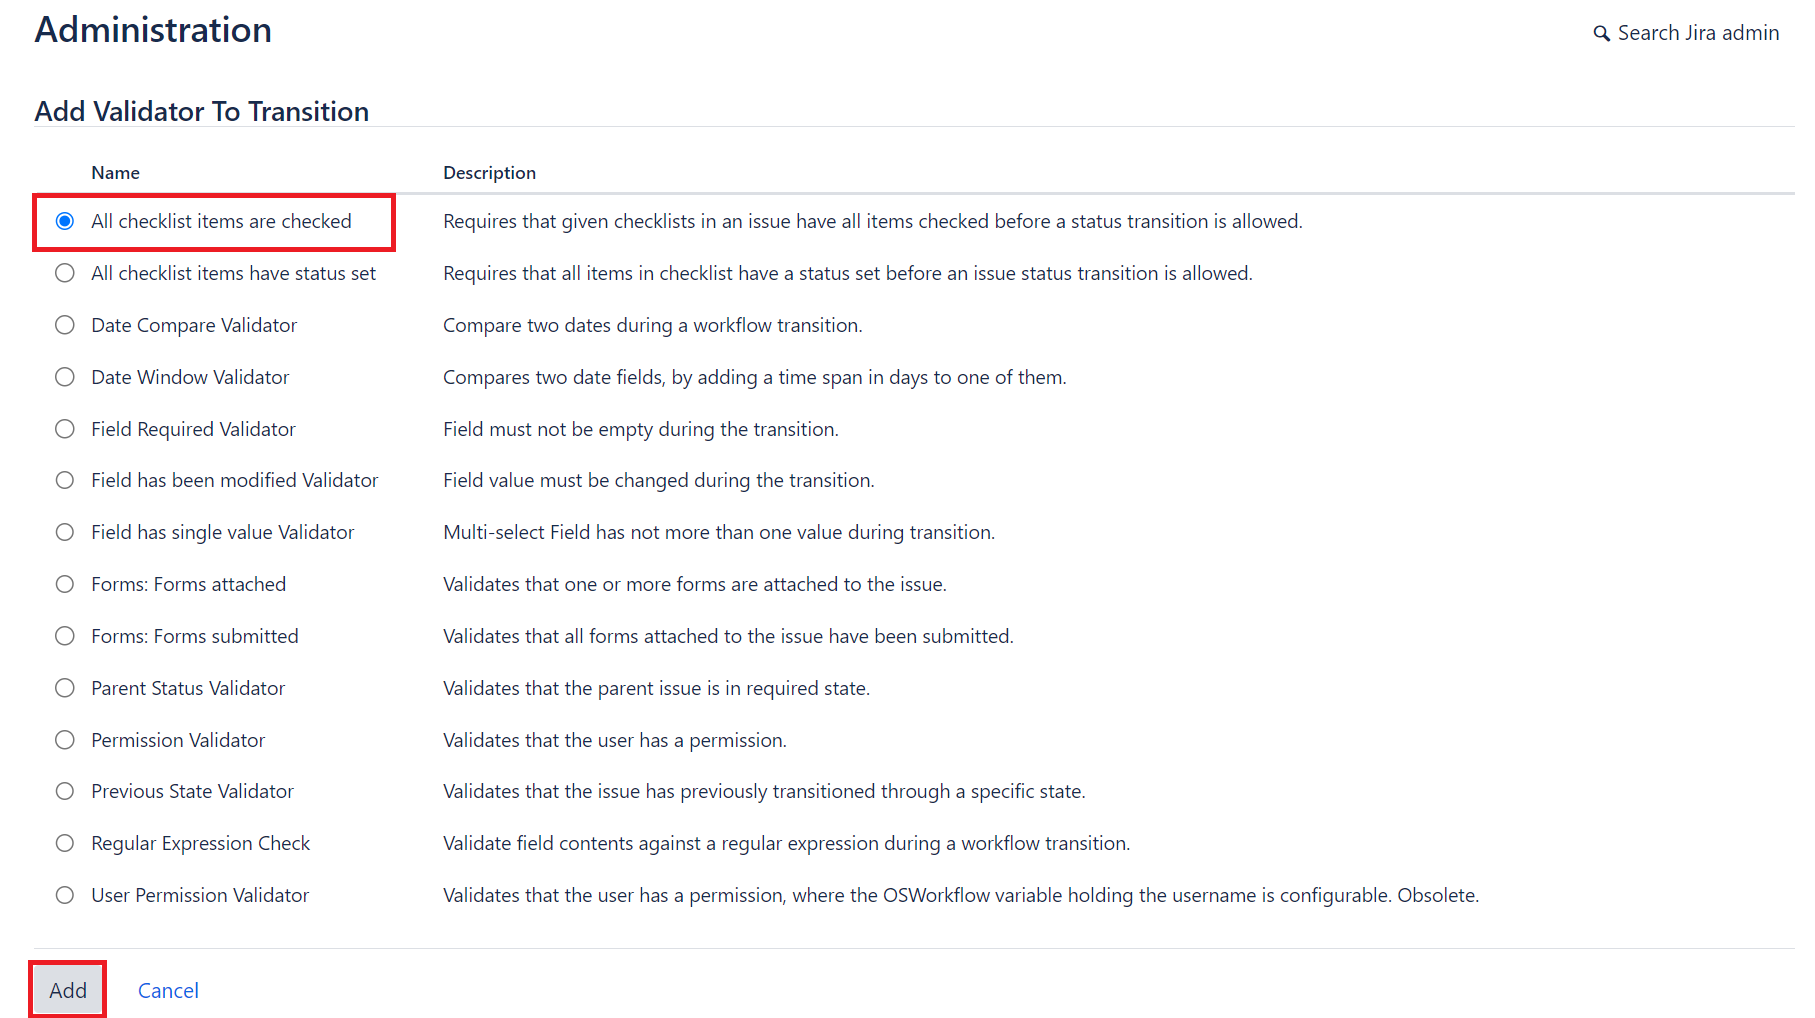Choose All checklist items have status set validator
The height and width of the screenshot is (1018, 1815).
click(65, 272)
